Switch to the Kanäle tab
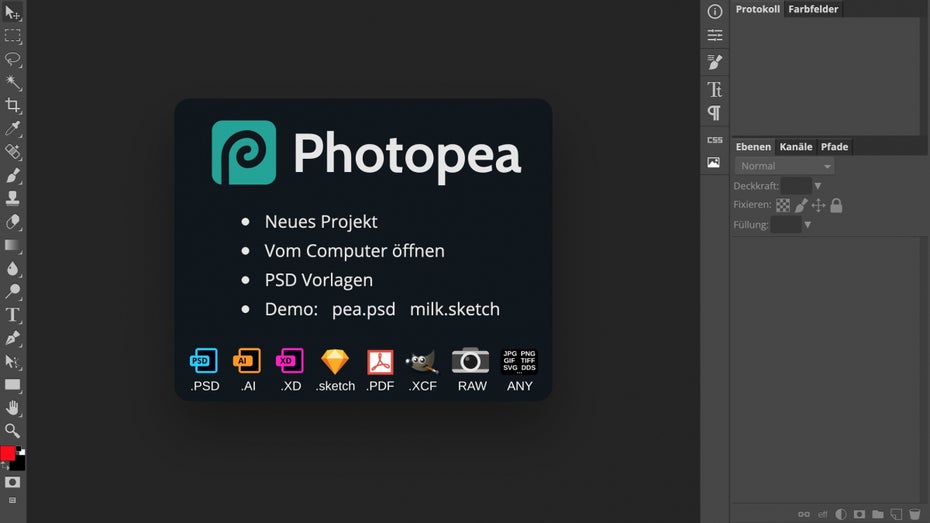Screen dimensions: 930x523 pos(796,147)
